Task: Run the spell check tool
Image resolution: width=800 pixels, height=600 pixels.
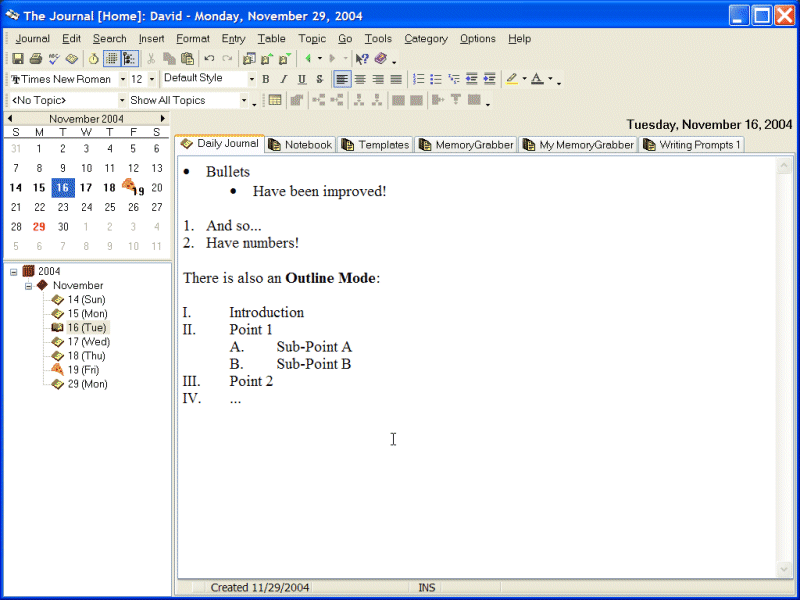Action: pyautogui.click(x=54, y=59)
